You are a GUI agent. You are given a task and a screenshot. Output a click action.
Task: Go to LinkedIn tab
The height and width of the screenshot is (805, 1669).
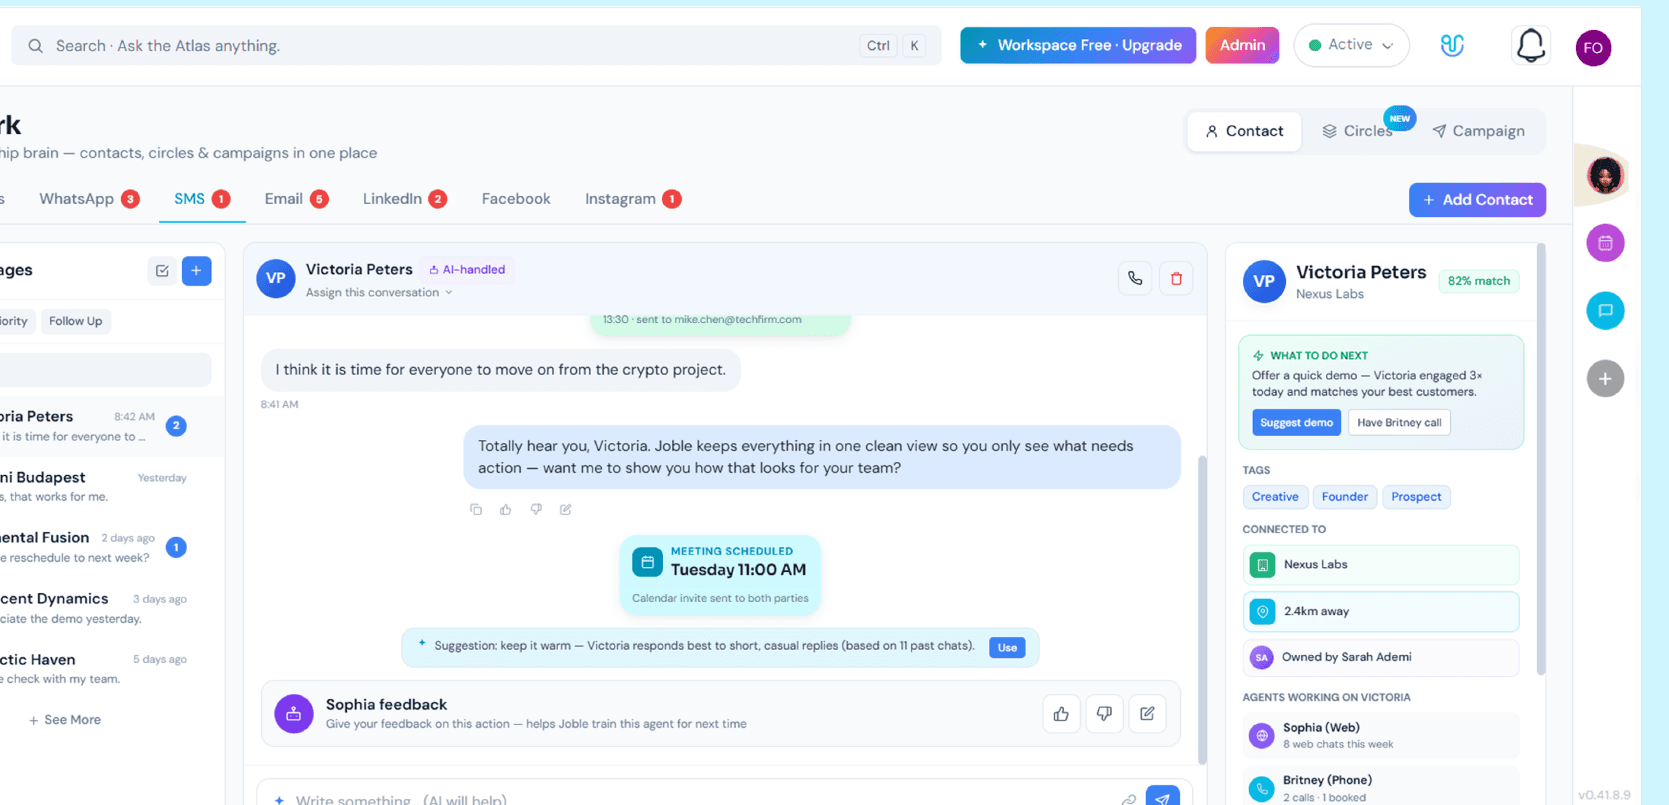tap(404, 199)
